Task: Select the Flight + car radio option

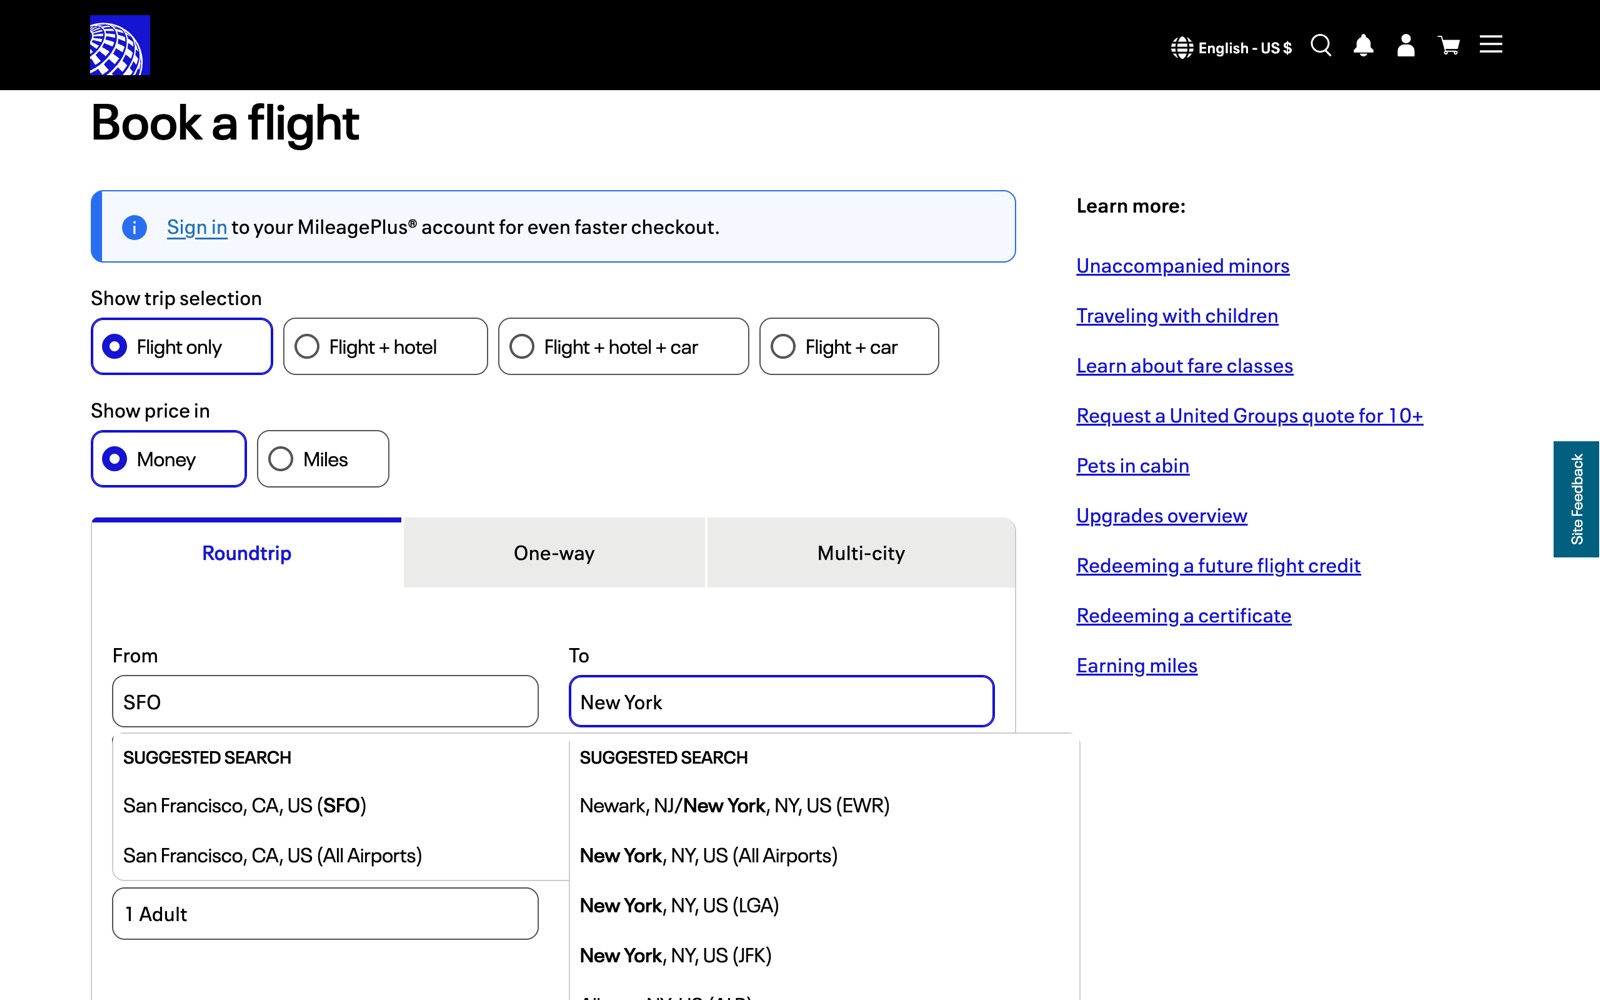Action: (x=849, y=347)
